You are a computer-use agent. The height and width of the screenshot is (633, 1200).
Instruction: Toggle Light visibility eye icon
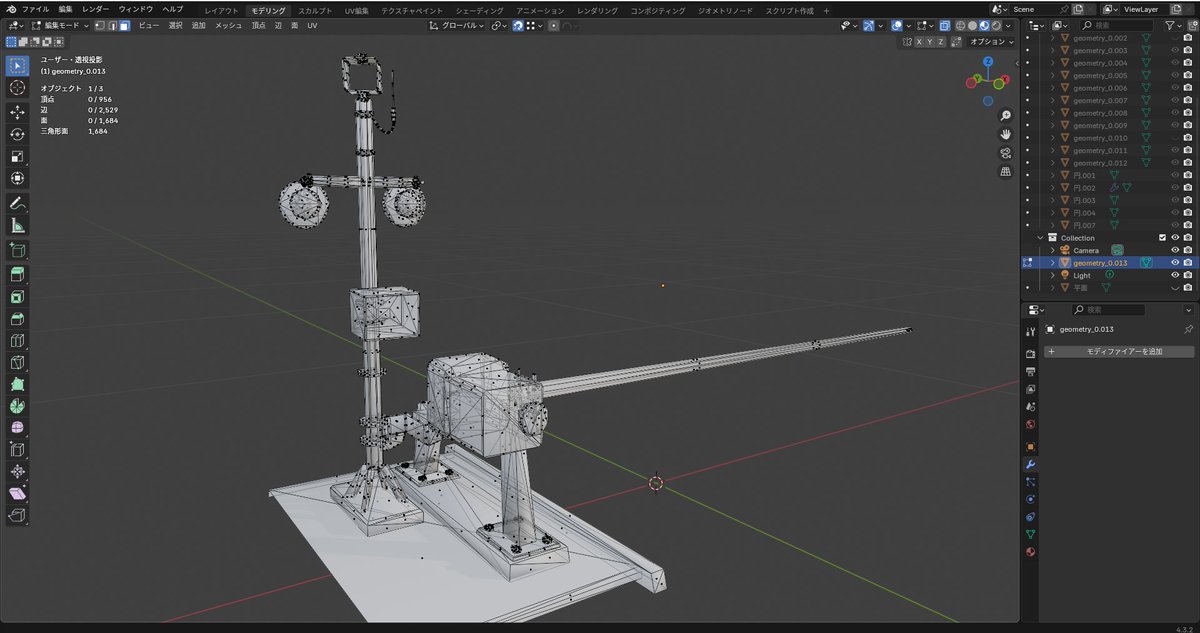[x=1175, y=275]
